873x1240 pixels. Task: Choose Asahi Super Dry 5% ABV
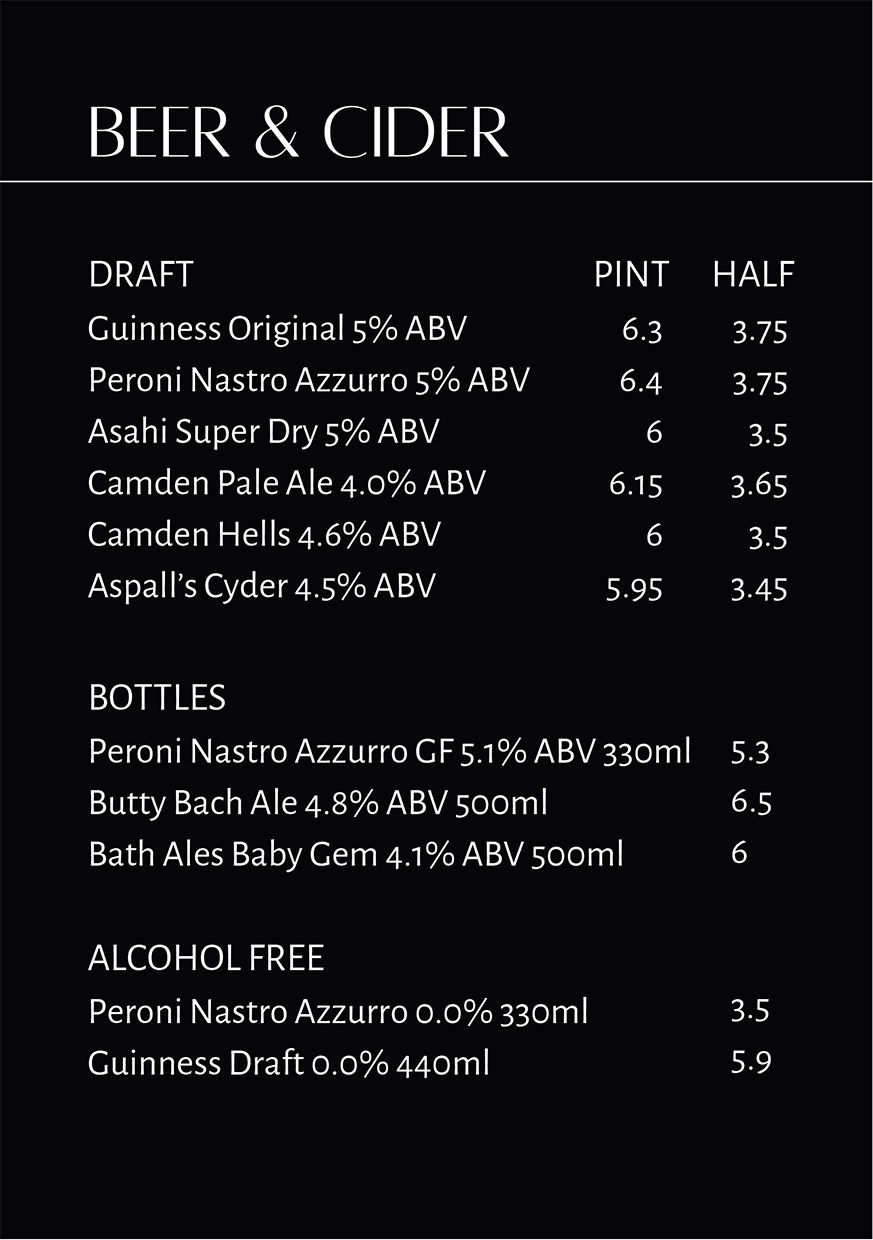[263, 432]
